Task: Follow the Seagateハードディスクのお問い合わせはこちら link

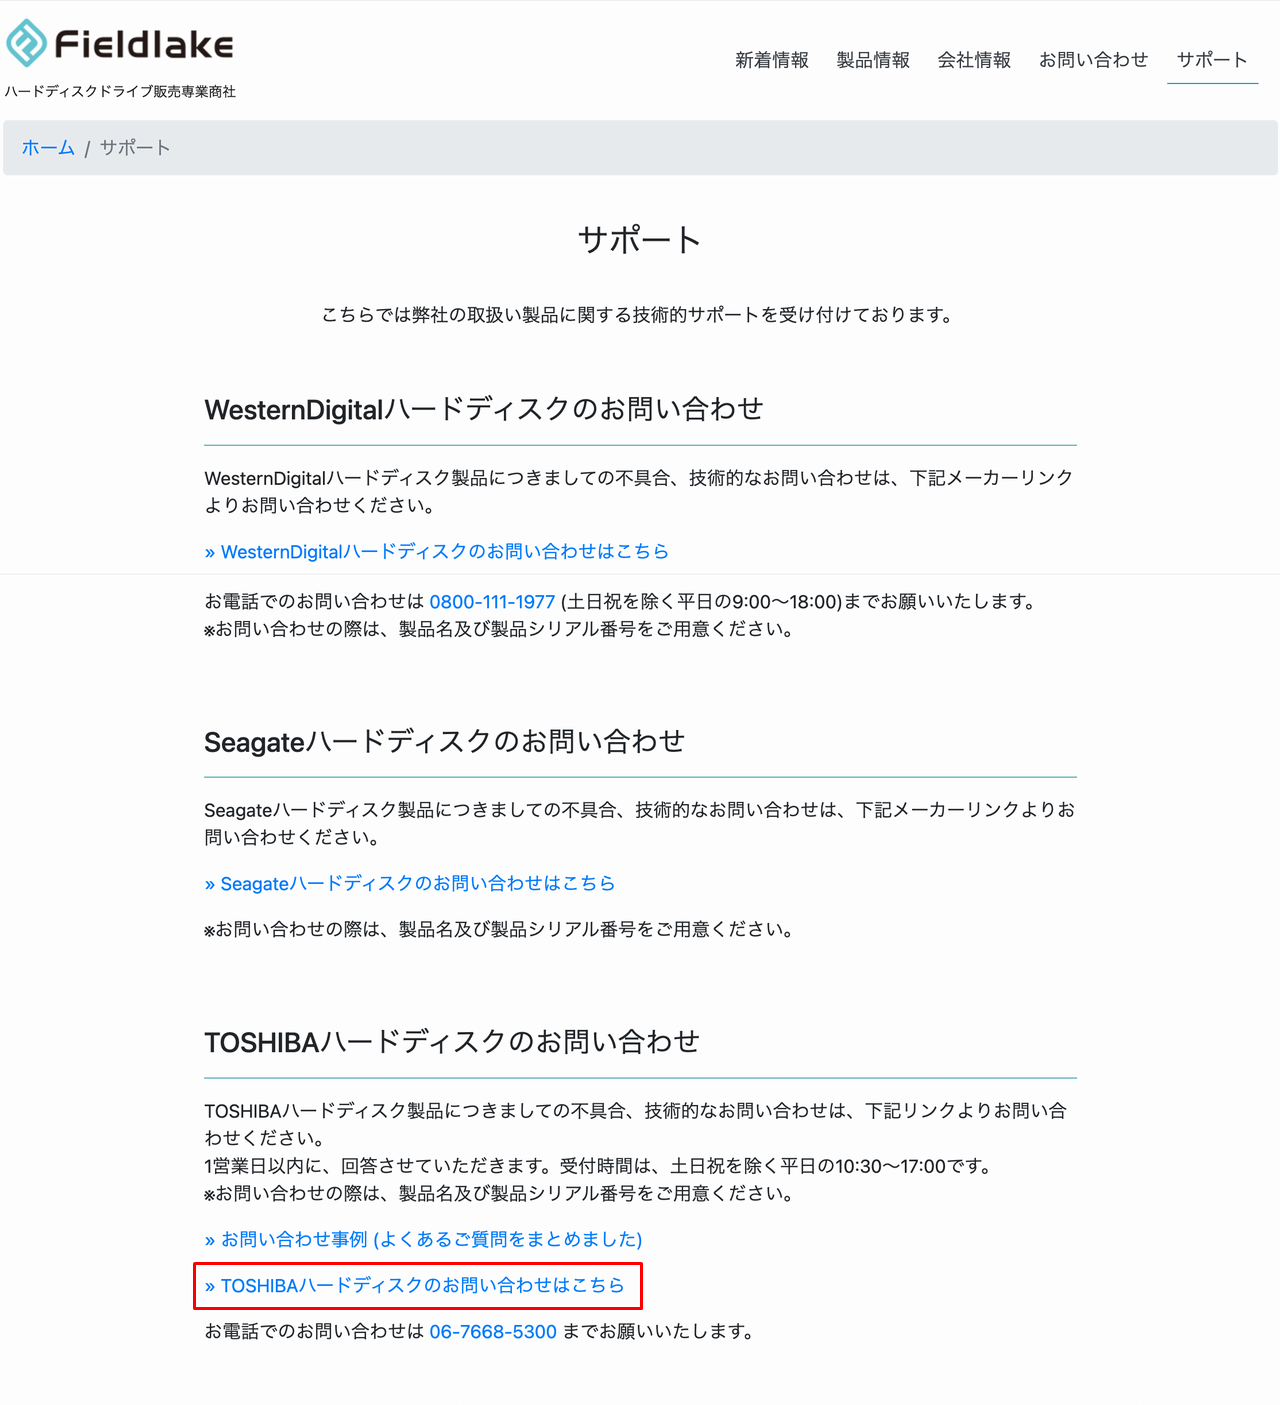Action: coord(410,884)
